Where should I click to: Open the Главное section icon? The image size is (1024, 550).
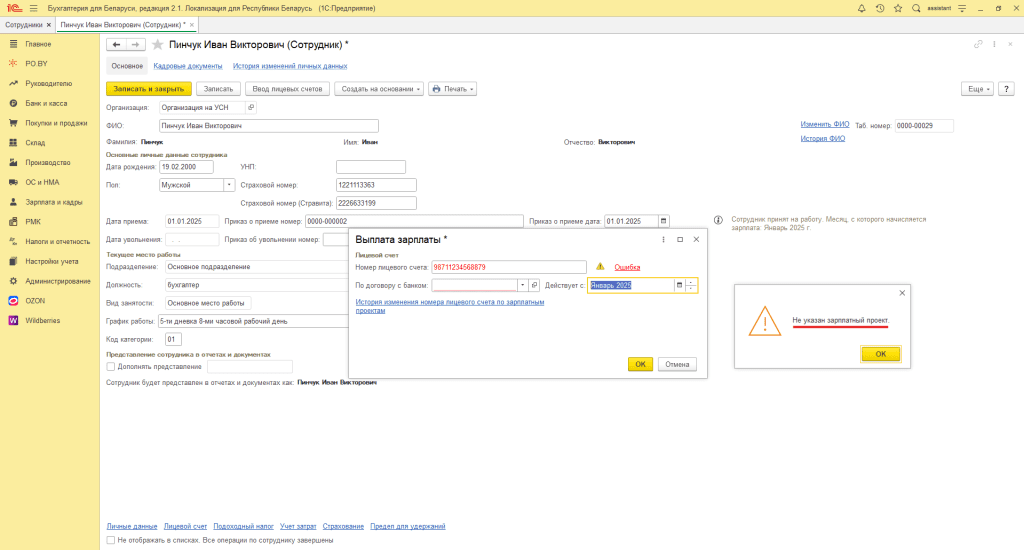pos(13,44)
